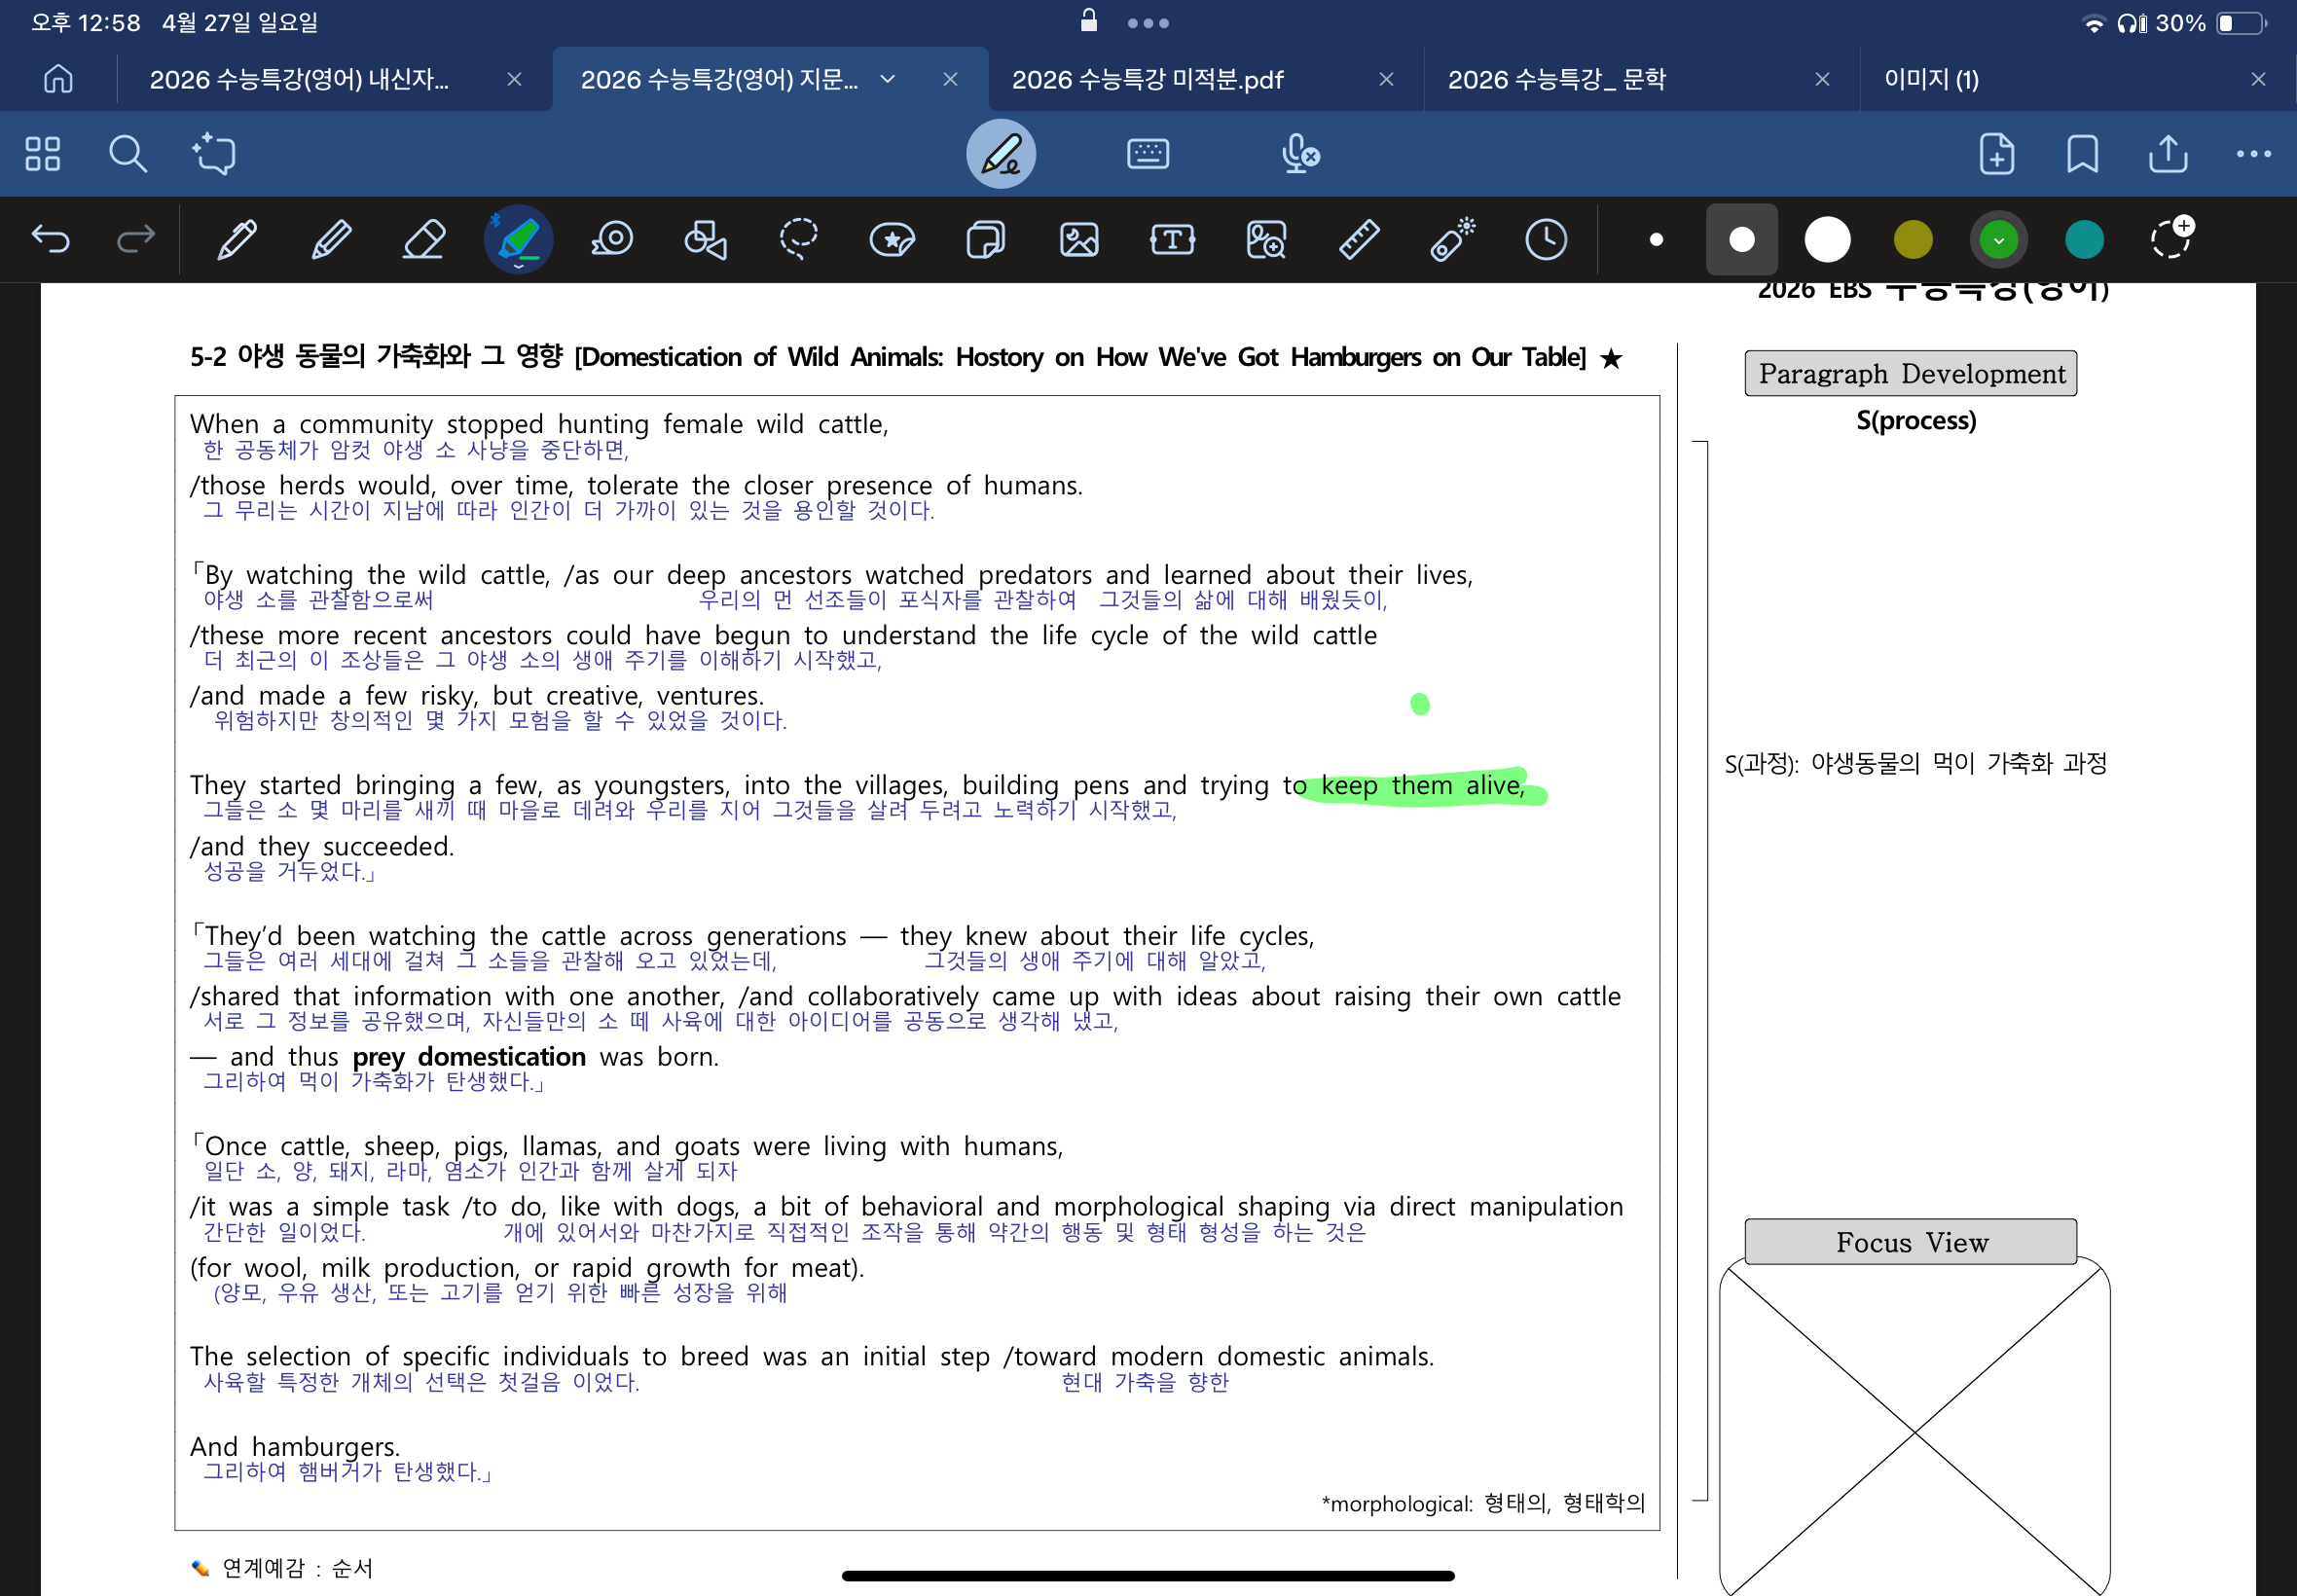Add a new page
The width and height of the screenshot is (2297, 1596).
1997,154
